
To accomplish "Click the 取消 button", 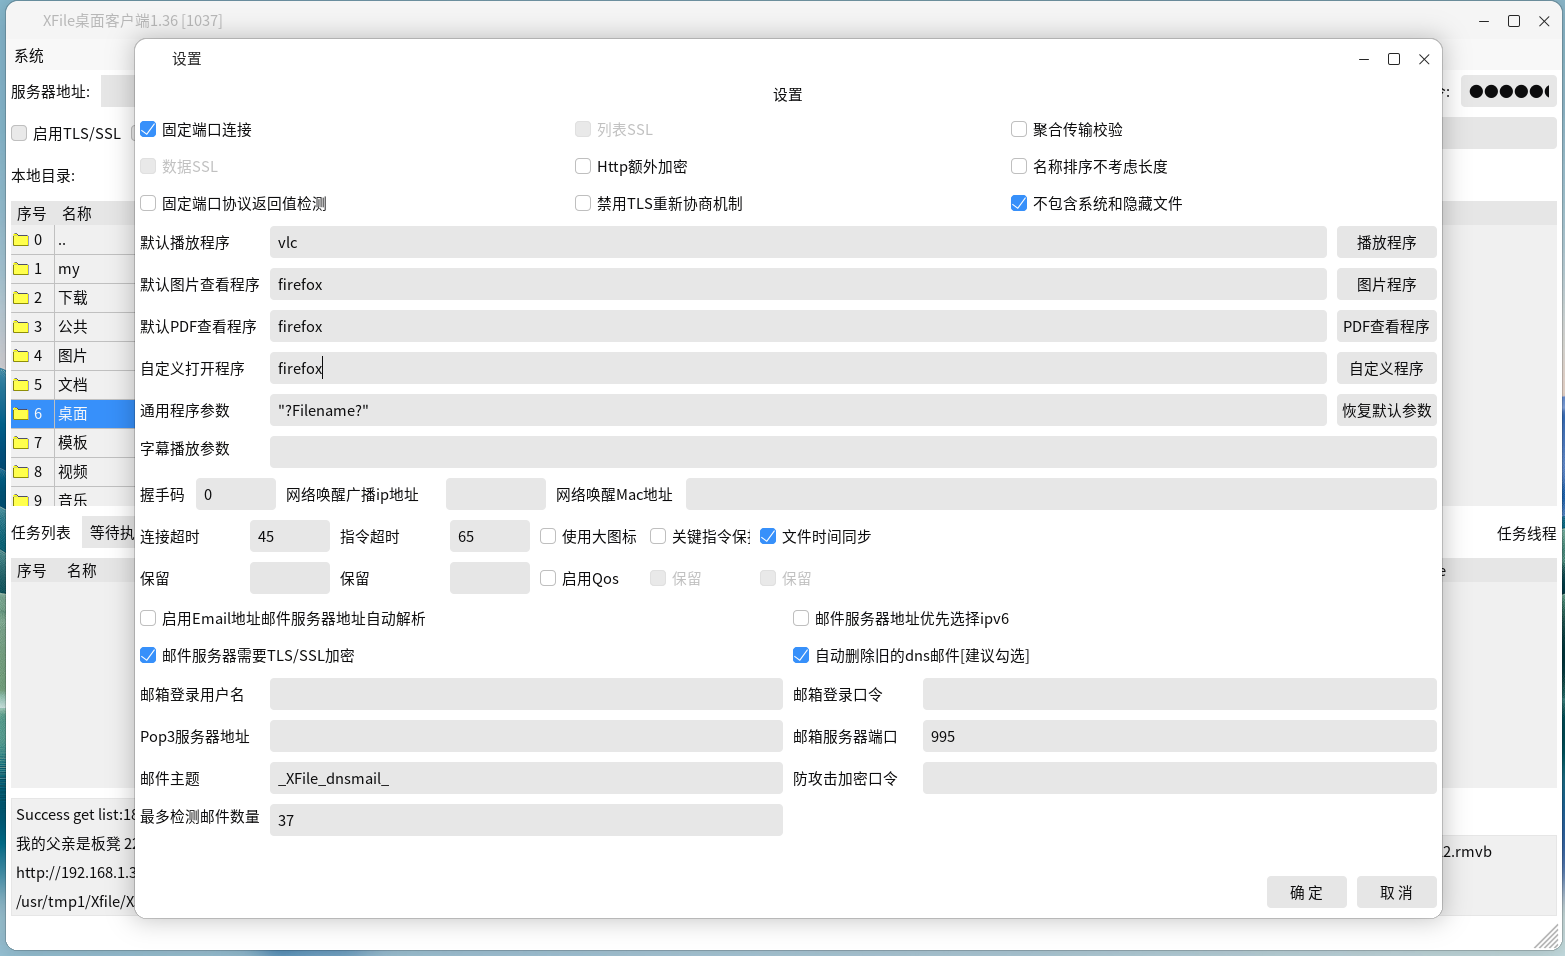I will click(1396, 892).
